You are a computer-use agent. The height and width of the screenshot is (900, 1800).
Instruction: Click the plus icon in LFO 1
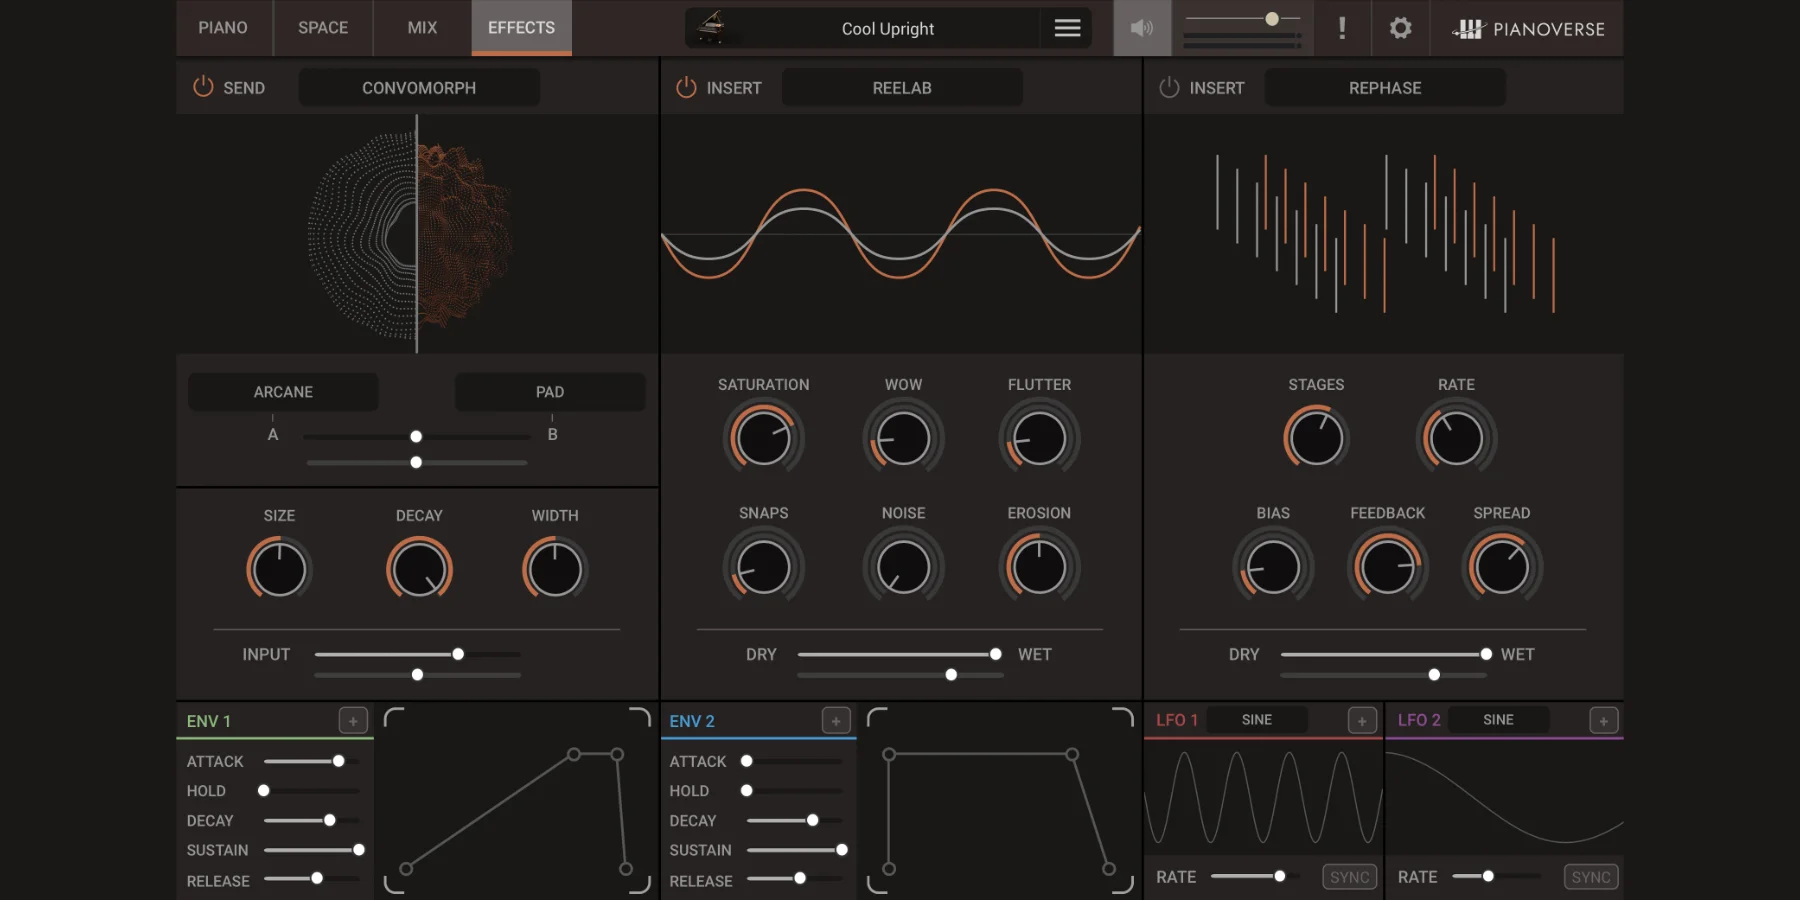coord(1362,720)
